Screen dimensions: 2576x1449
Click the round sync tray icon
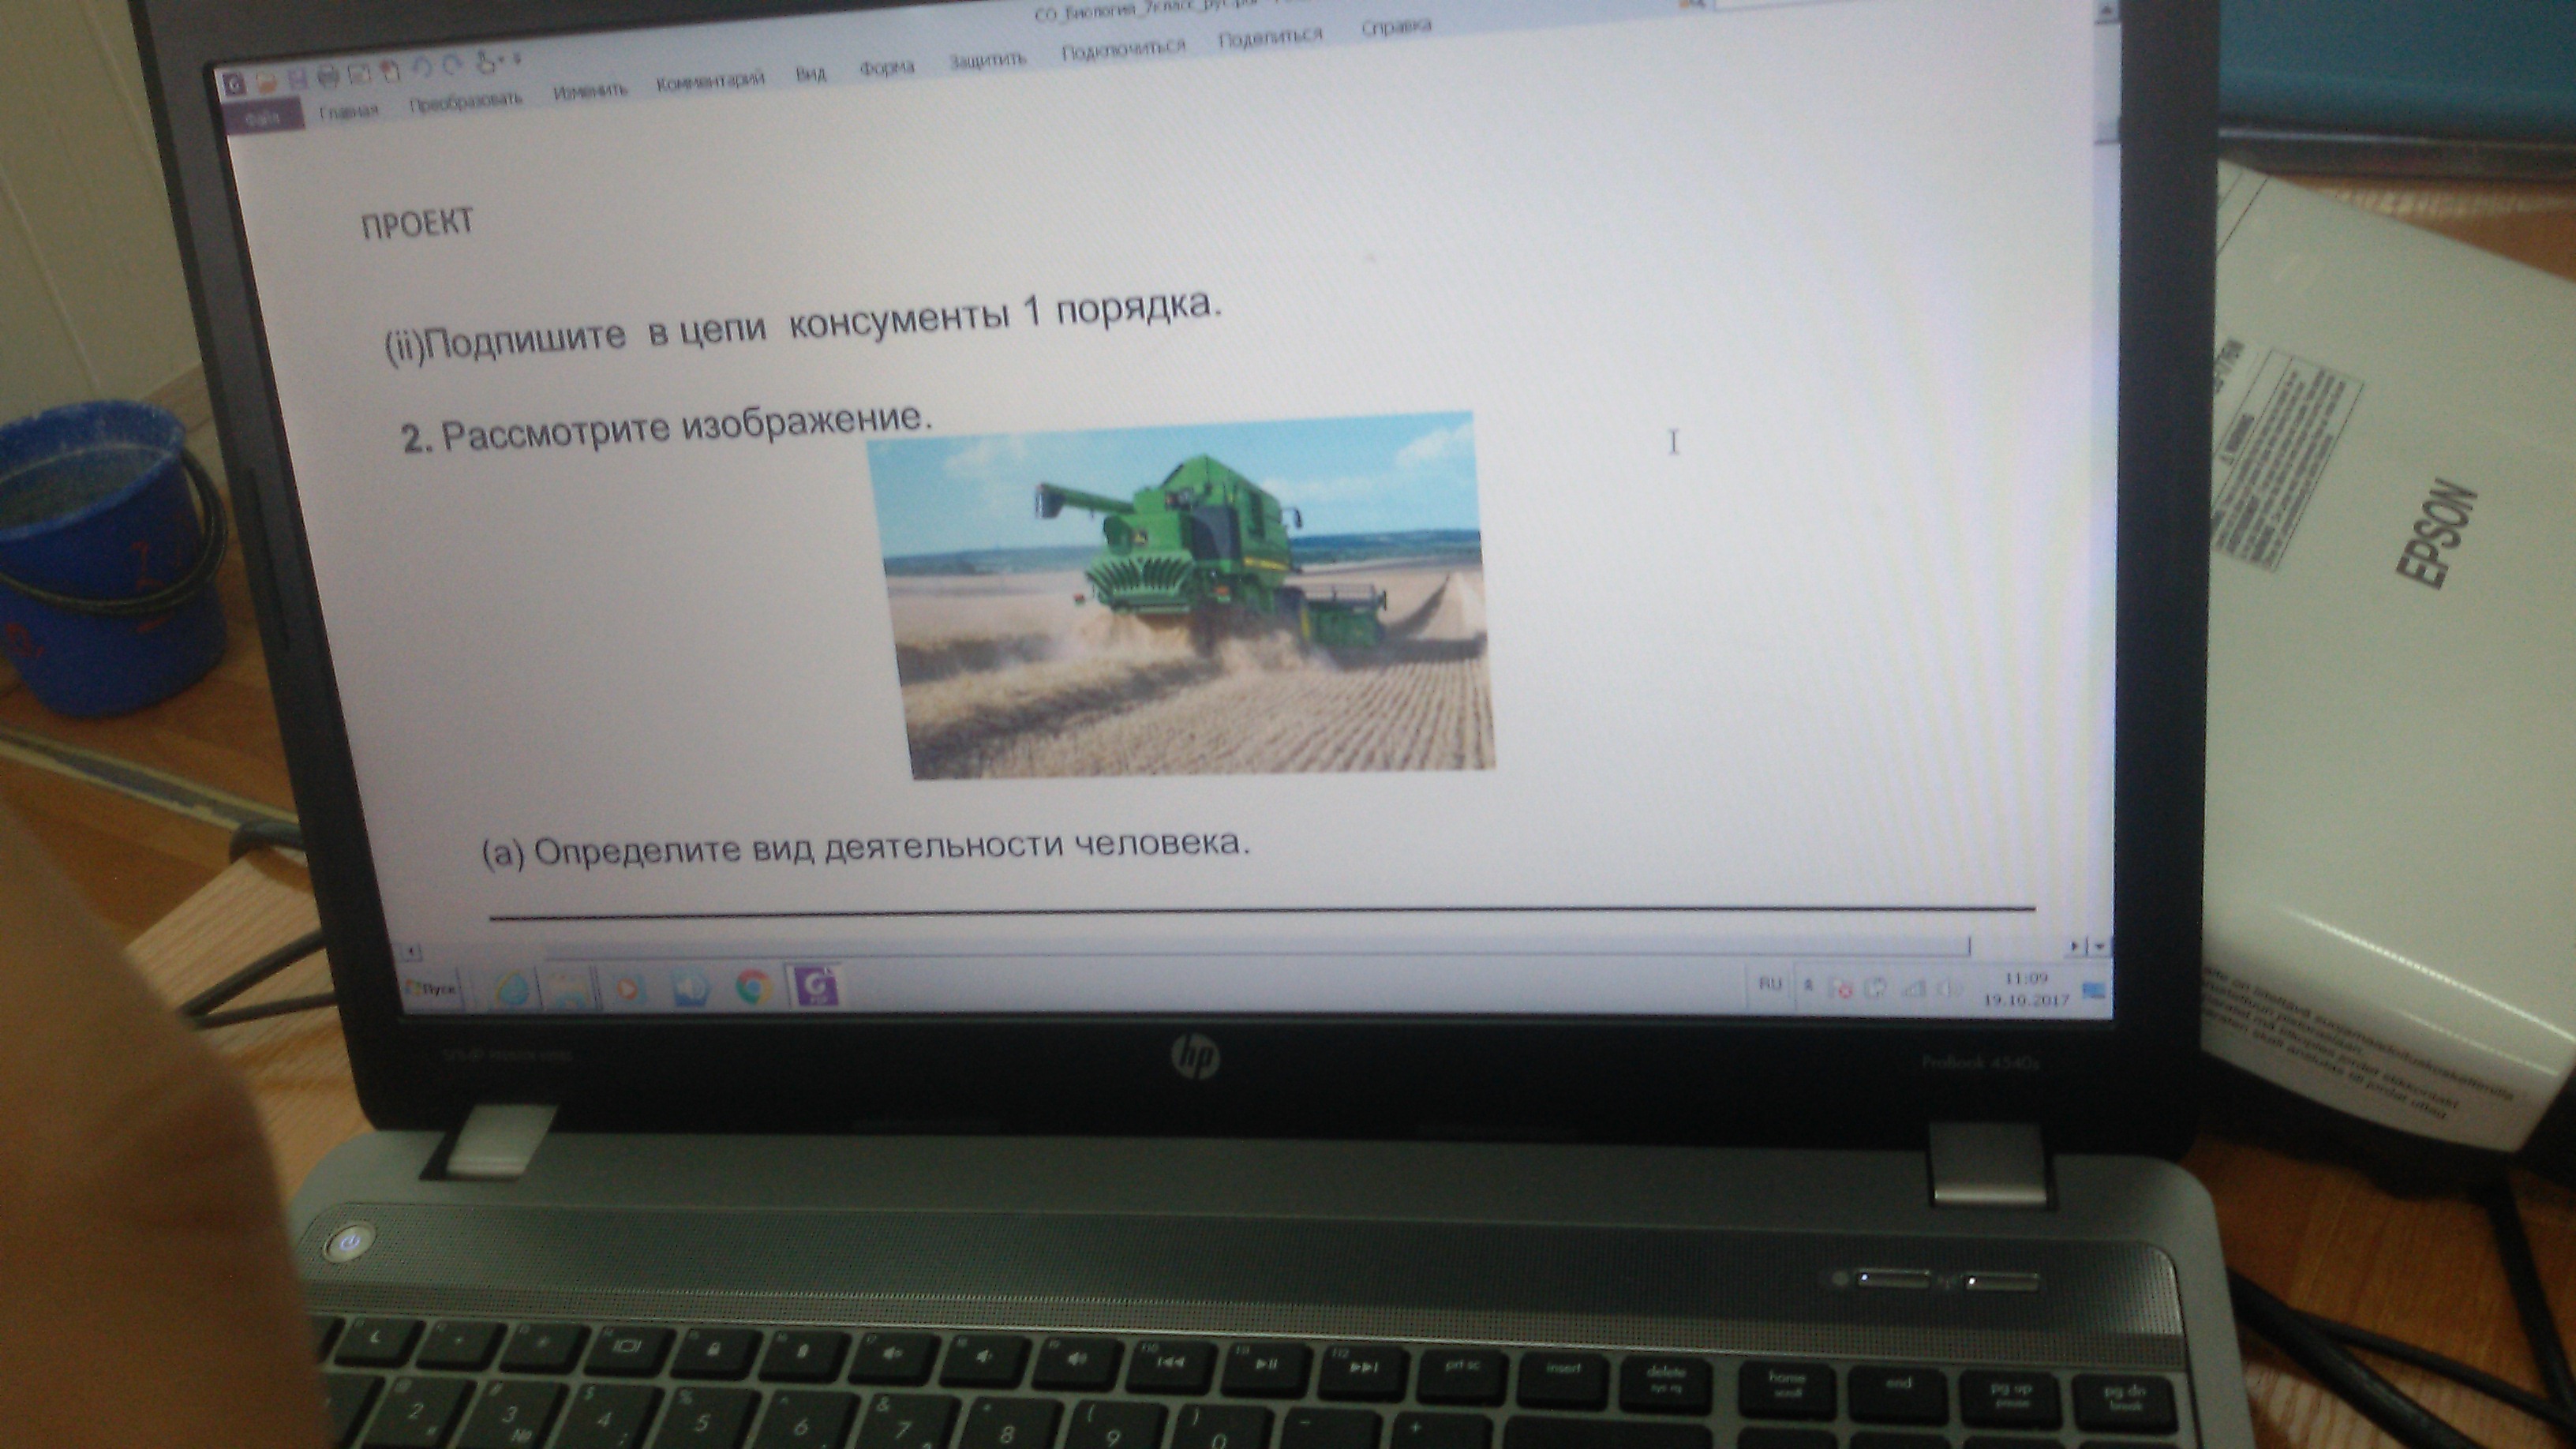(1877, 988)
